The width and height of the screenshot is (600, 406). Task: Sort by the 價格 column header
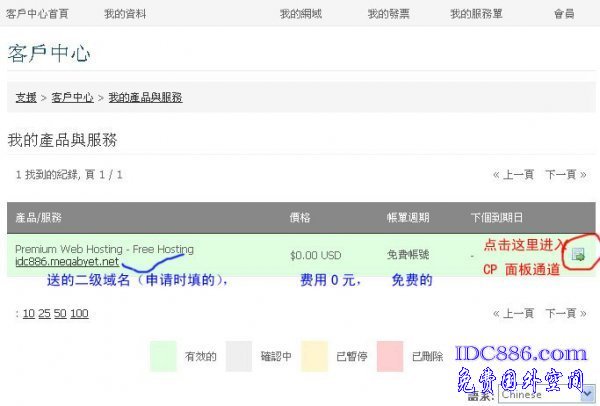pos(300,217)
